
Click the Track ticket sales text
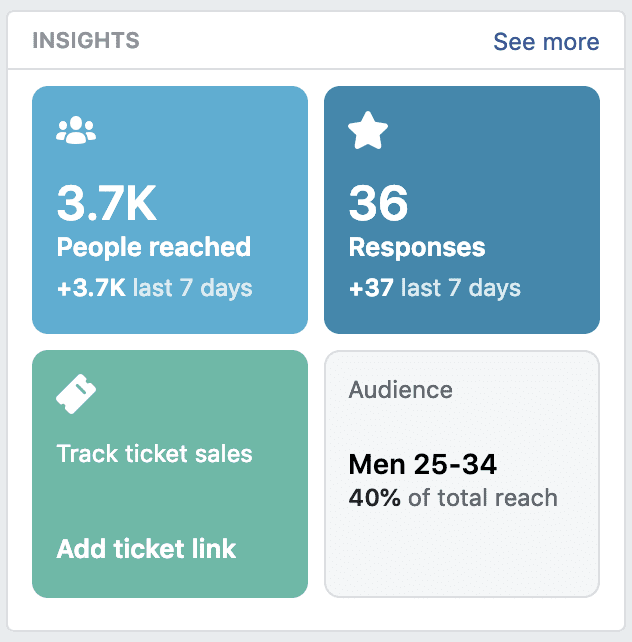point(154,454)
